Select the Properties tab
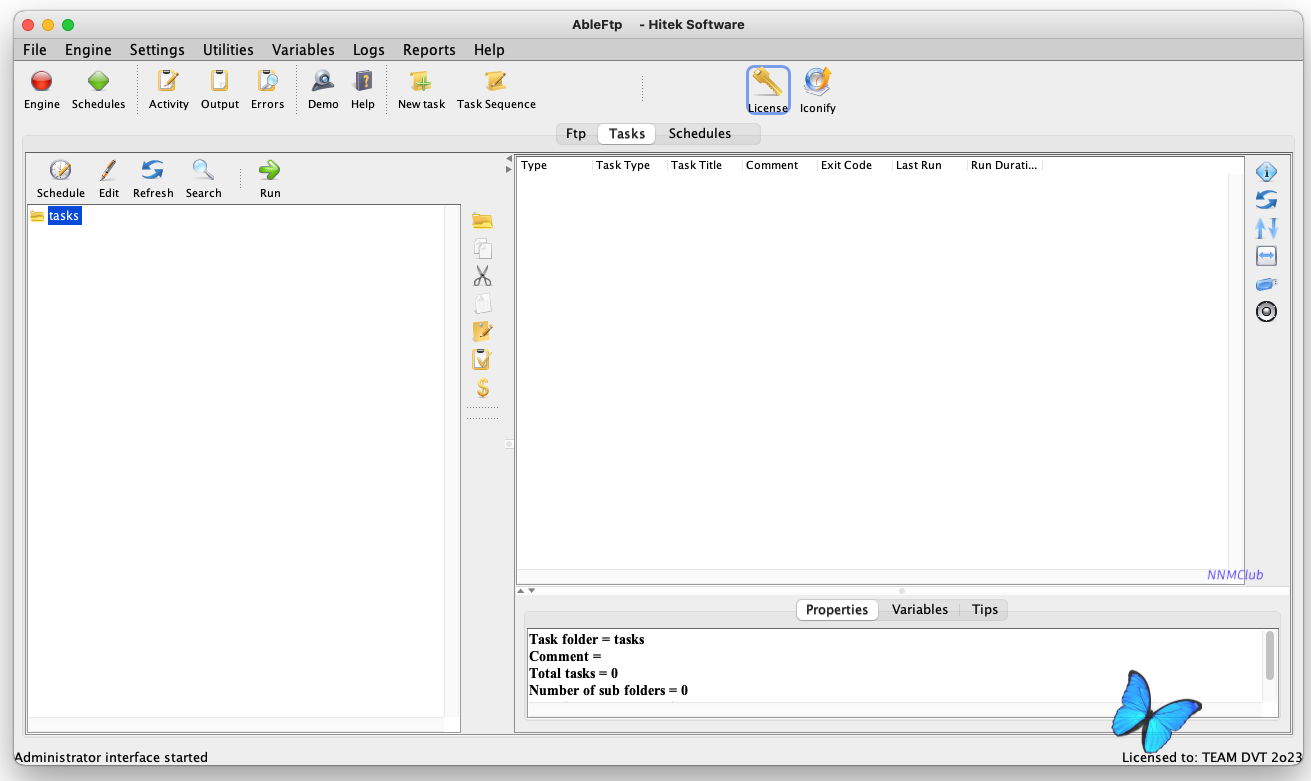The image size is (1311, 781). (x=837, y=610)
